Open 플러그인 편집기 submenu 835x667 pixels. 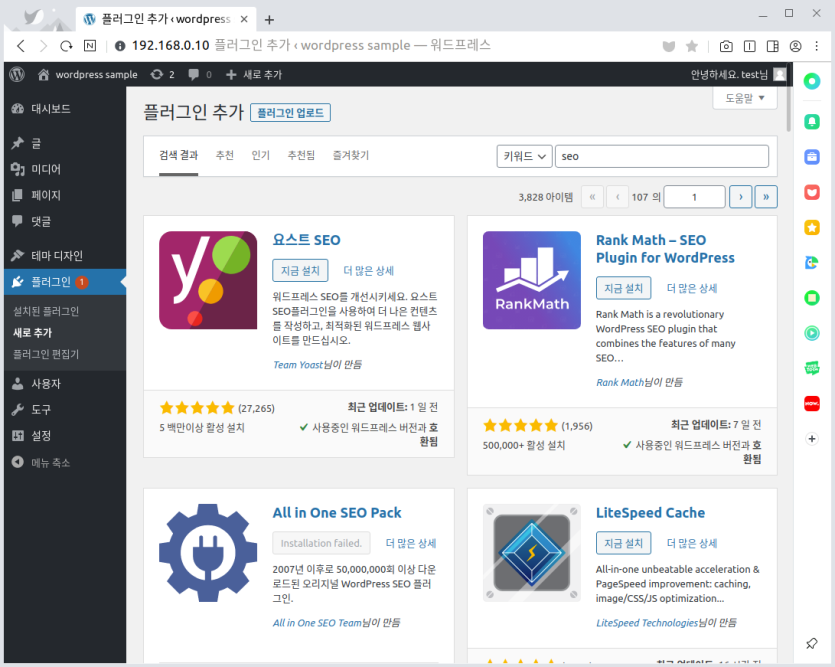(x=46, y=355)
